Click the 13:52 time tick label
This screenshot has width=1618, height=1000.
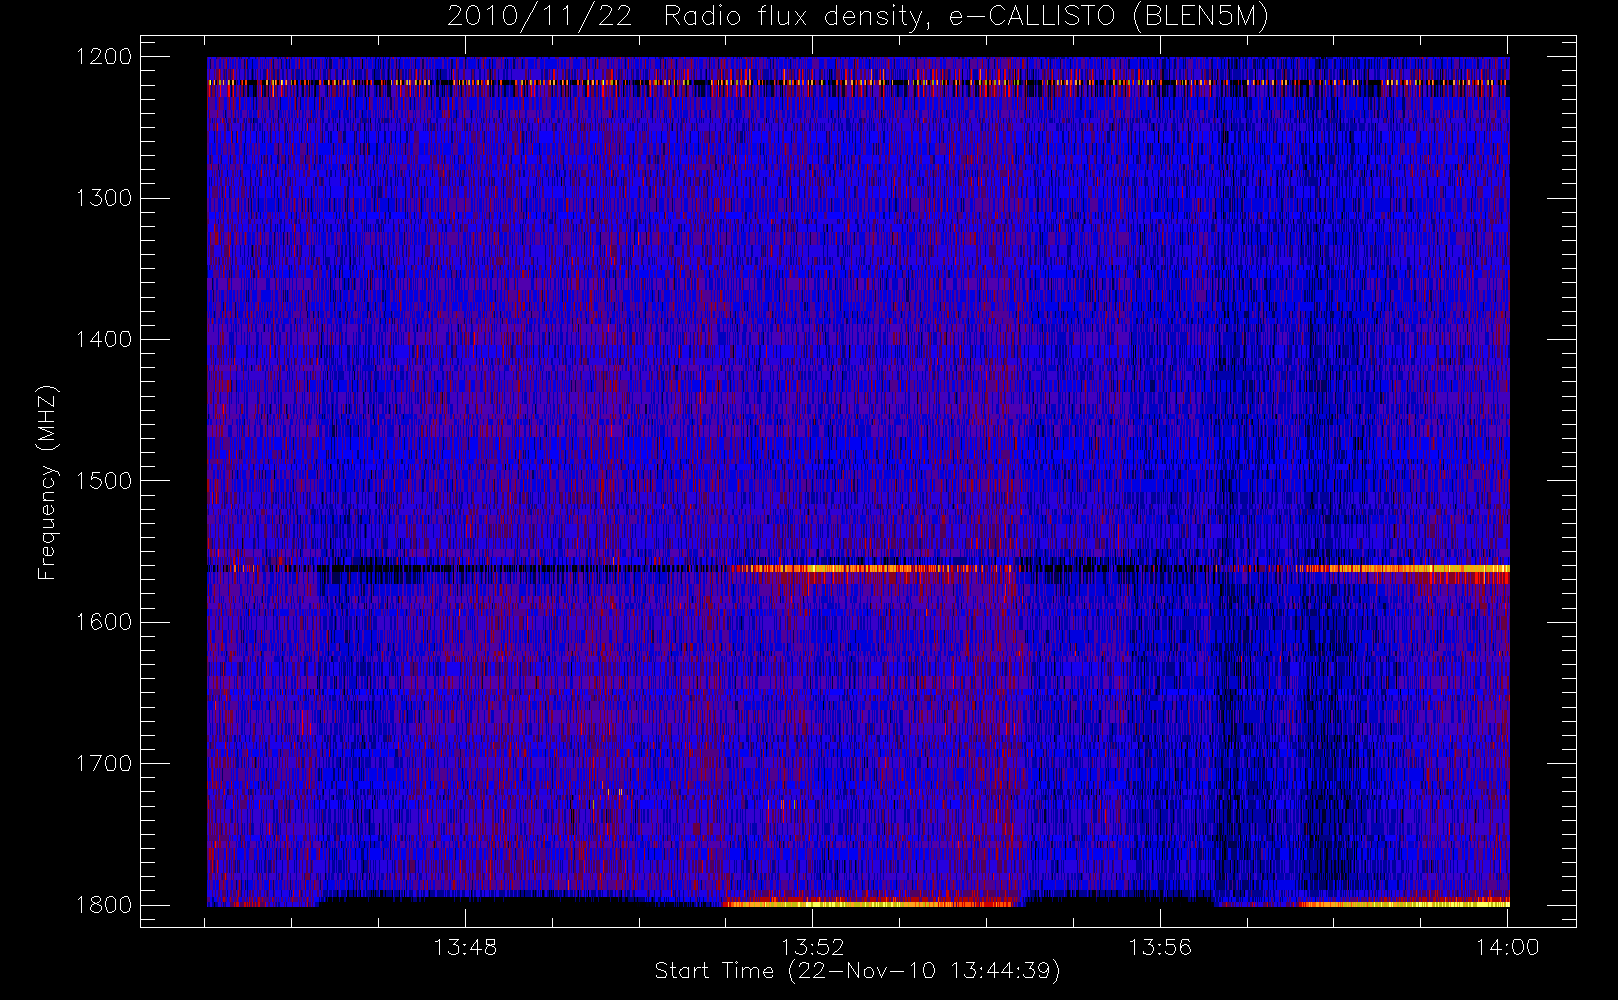(813, 946)
